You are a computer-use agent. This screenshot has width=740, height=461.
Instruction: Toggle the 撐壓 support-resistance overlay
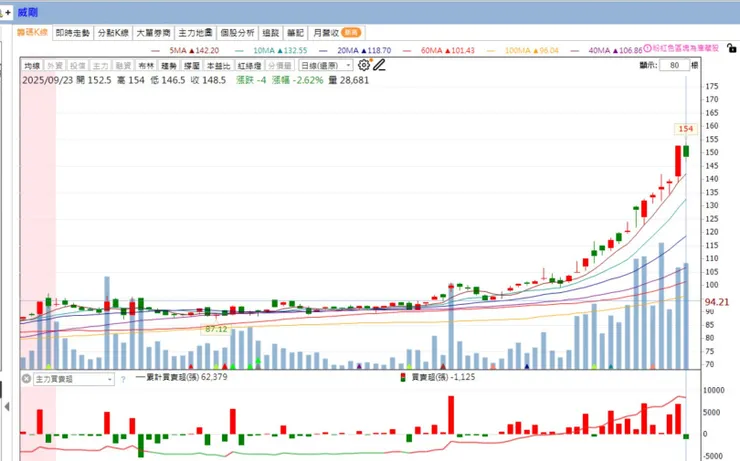point(192,65)
